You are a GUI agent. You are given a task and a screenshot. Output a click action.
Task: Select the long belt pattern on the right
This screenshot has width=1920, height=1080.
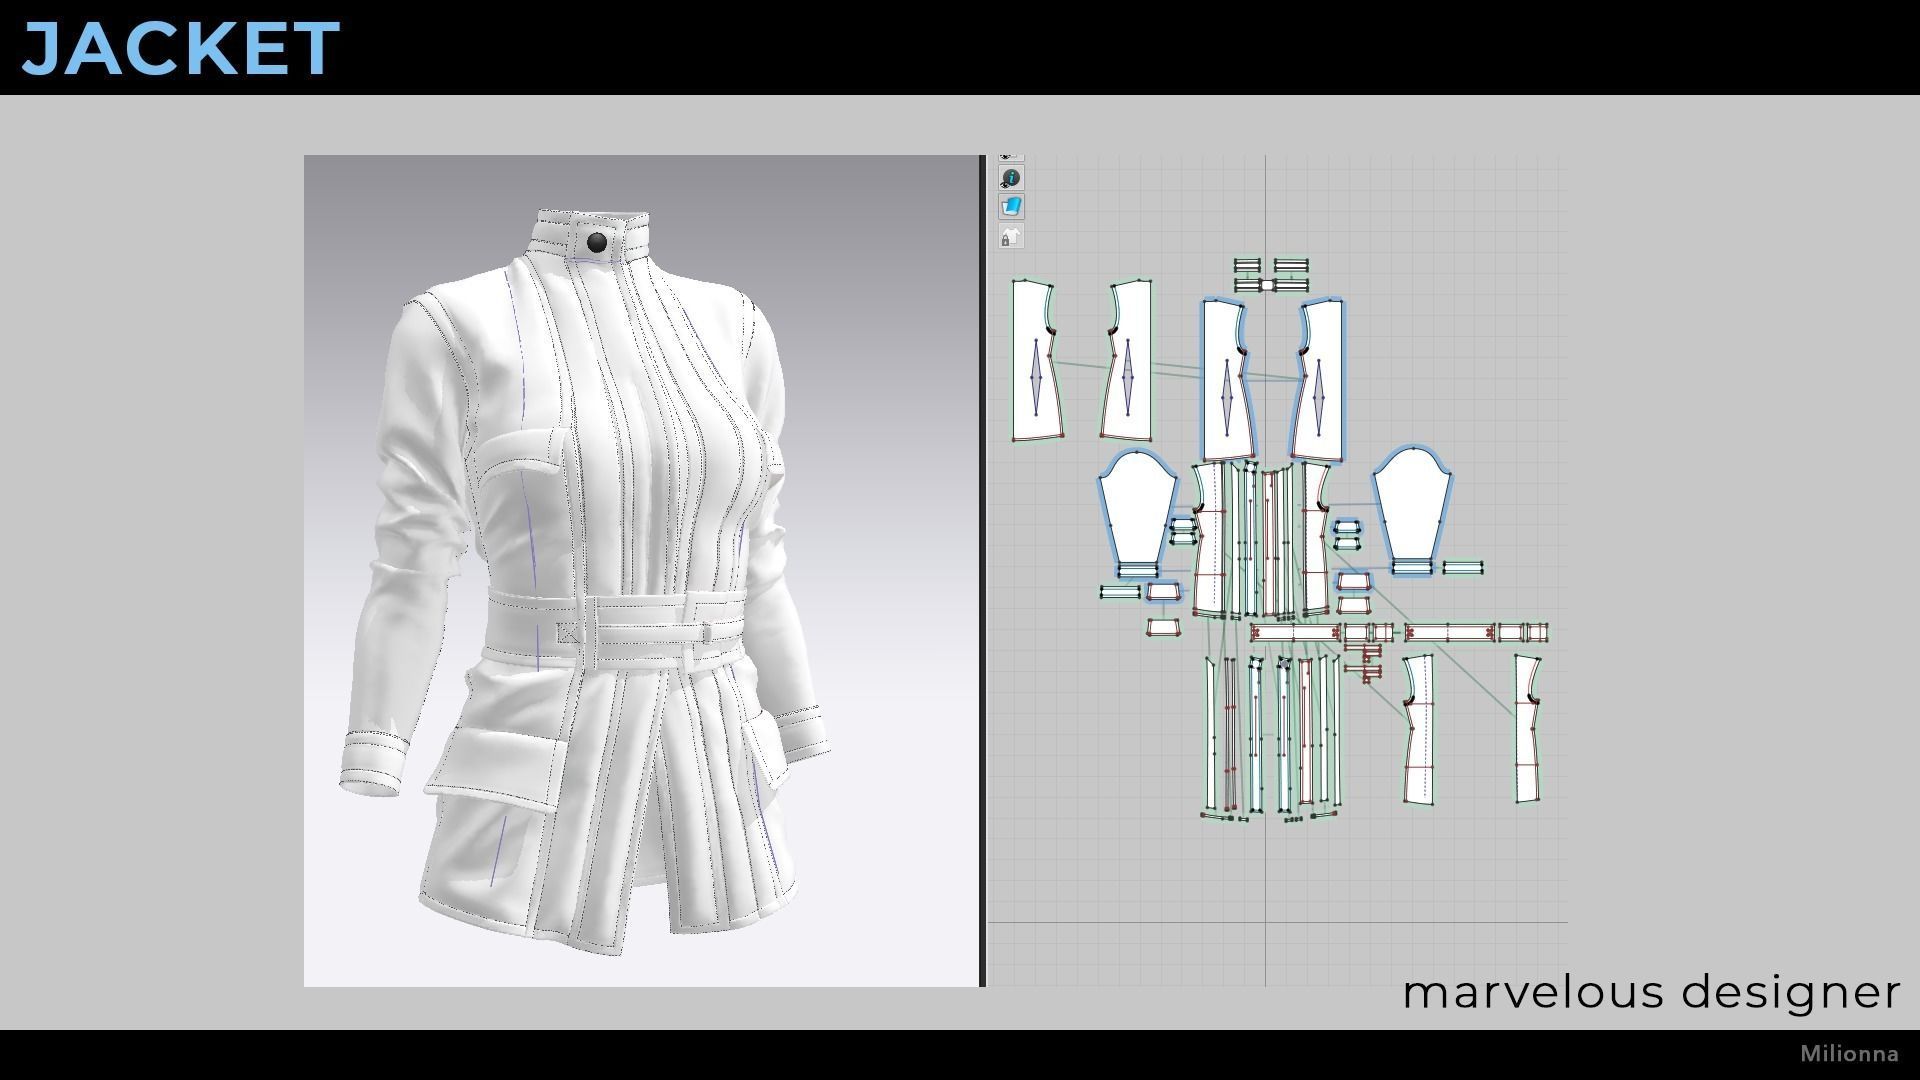(1448, 633)
